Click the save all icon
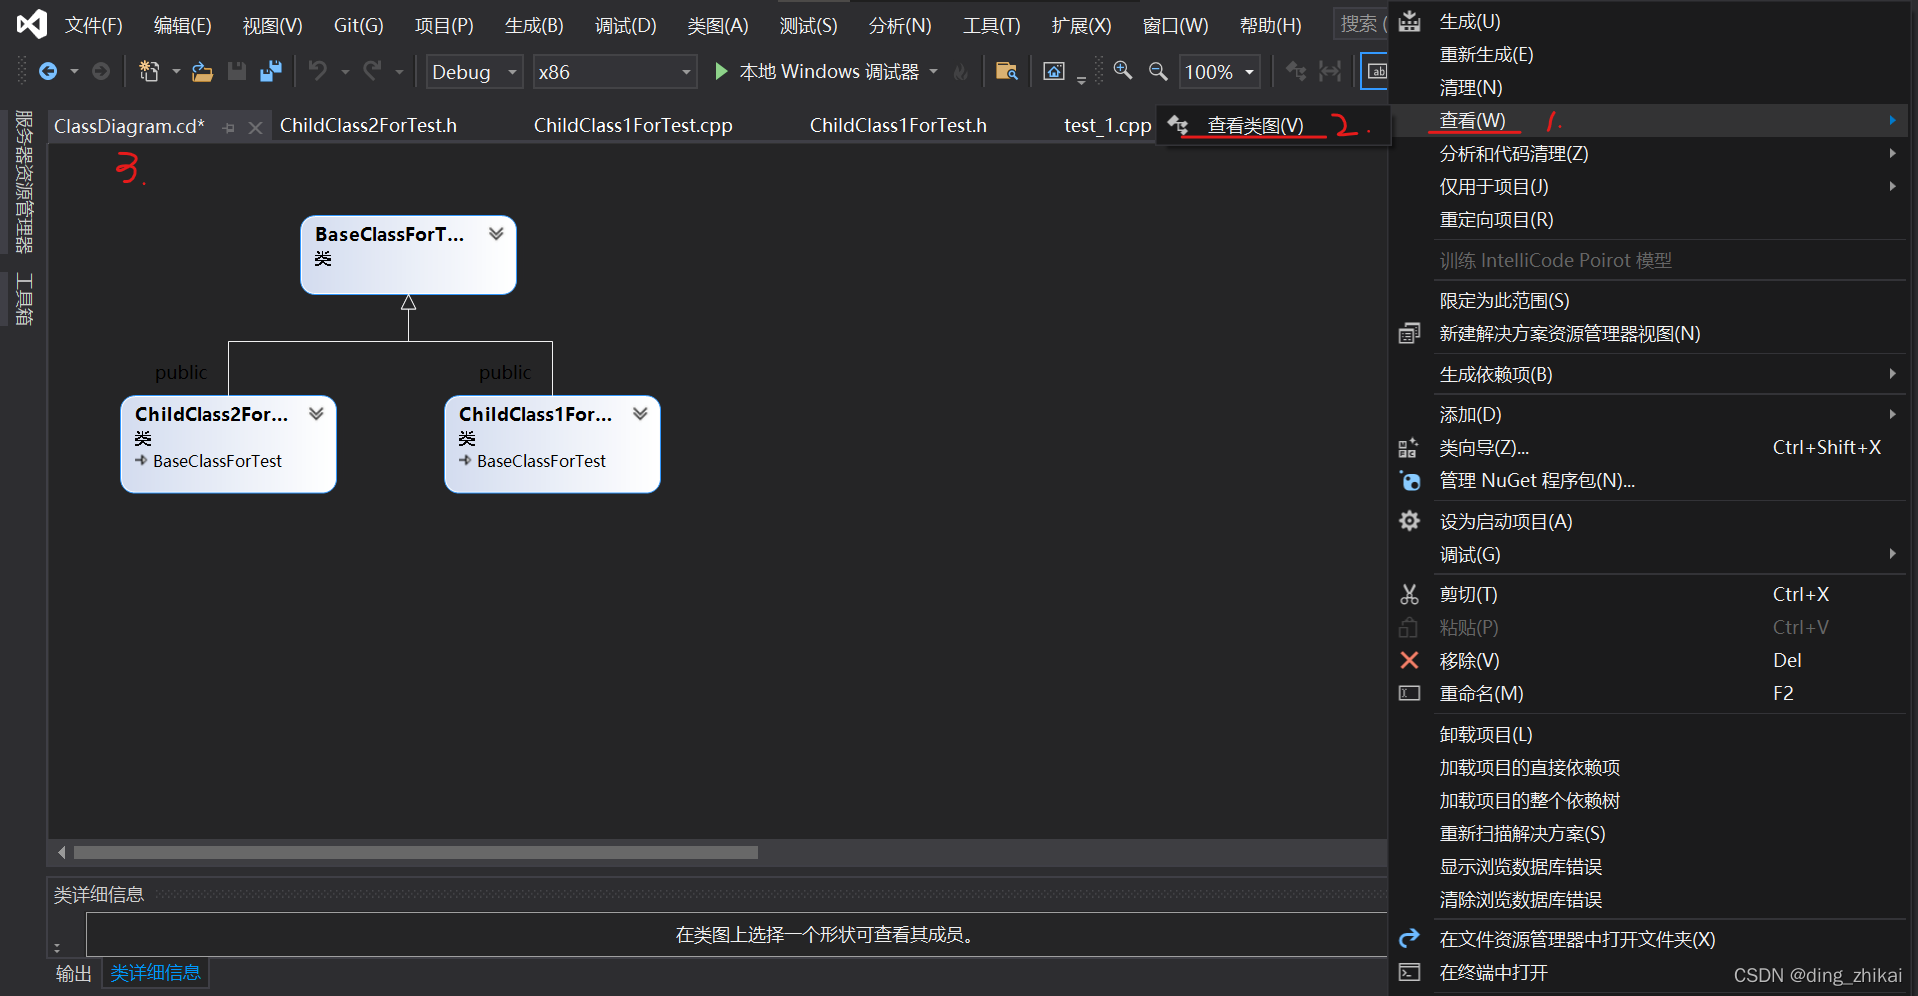This screenshot has height=996, width=1918. point(271,71)
